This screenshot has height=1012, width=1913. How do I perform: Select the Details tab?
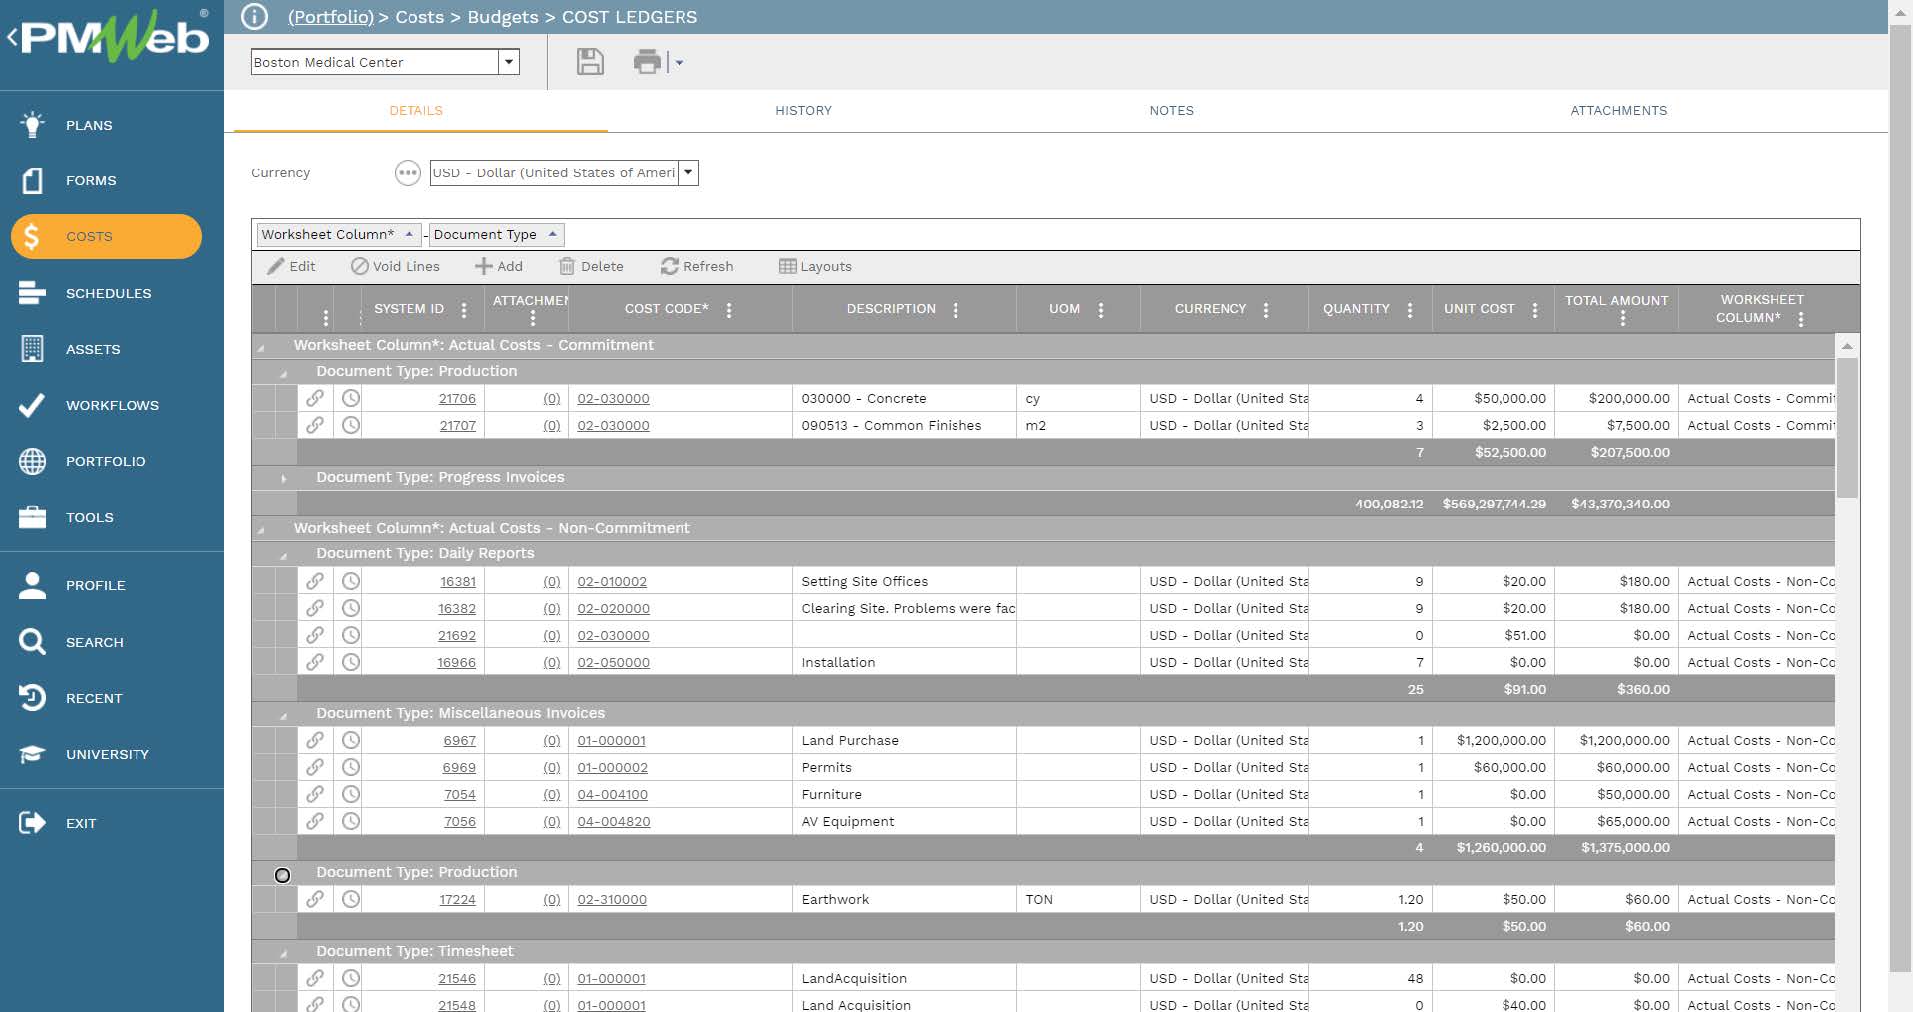[x=416, y=111]
